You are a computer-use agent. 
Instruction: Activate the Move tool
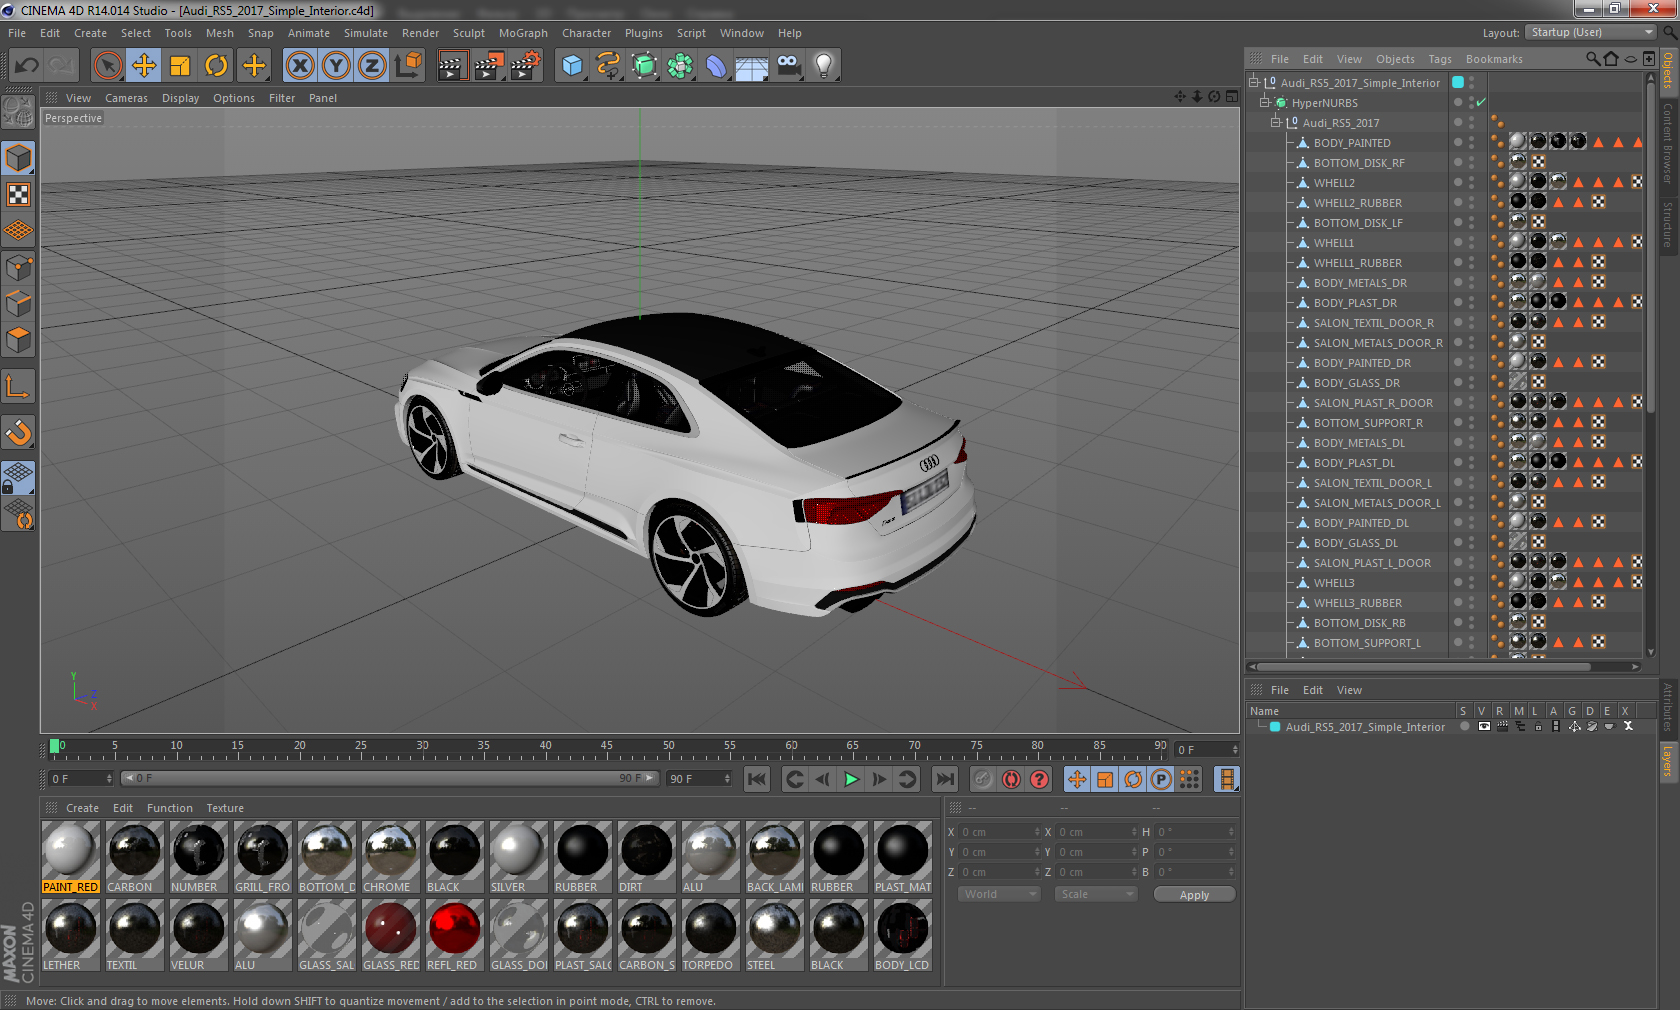tap(144, 66)
